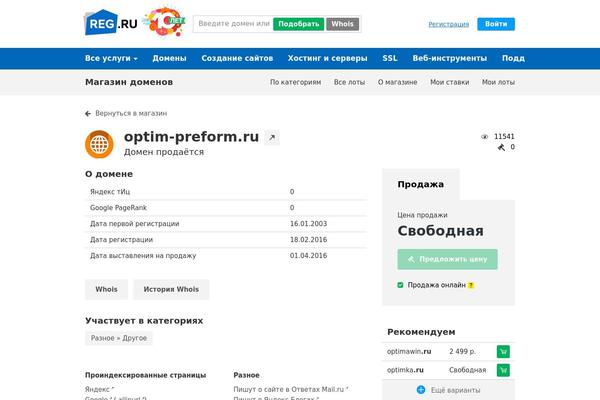Click the Магазин доменов heading
This screenshot has width=600, height=400.
point(129,82)
